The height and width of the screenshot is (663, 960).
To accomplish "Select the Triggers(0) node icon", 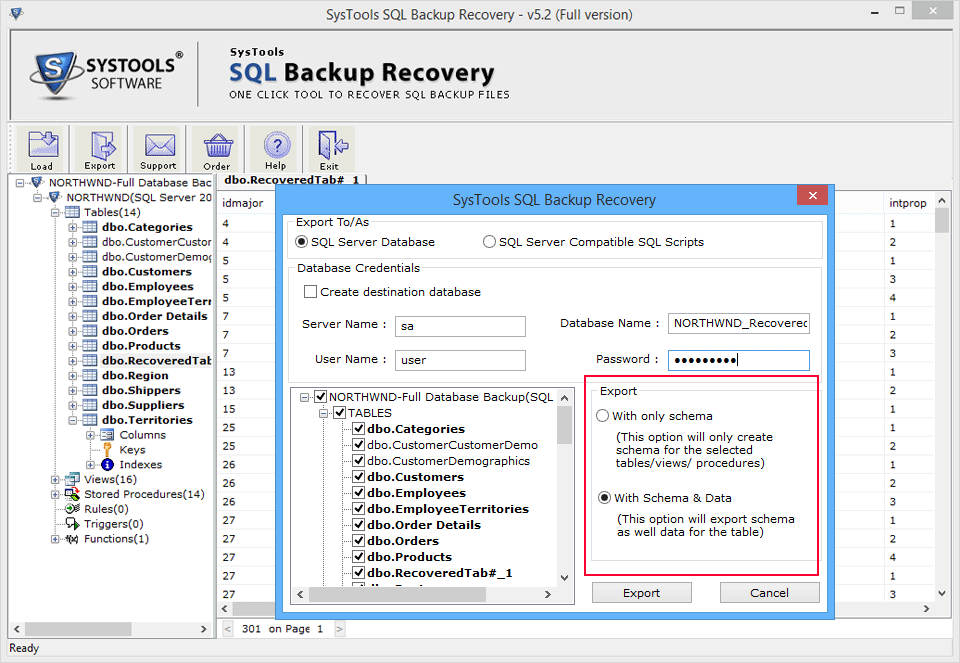I will click(x=72, y=524).
